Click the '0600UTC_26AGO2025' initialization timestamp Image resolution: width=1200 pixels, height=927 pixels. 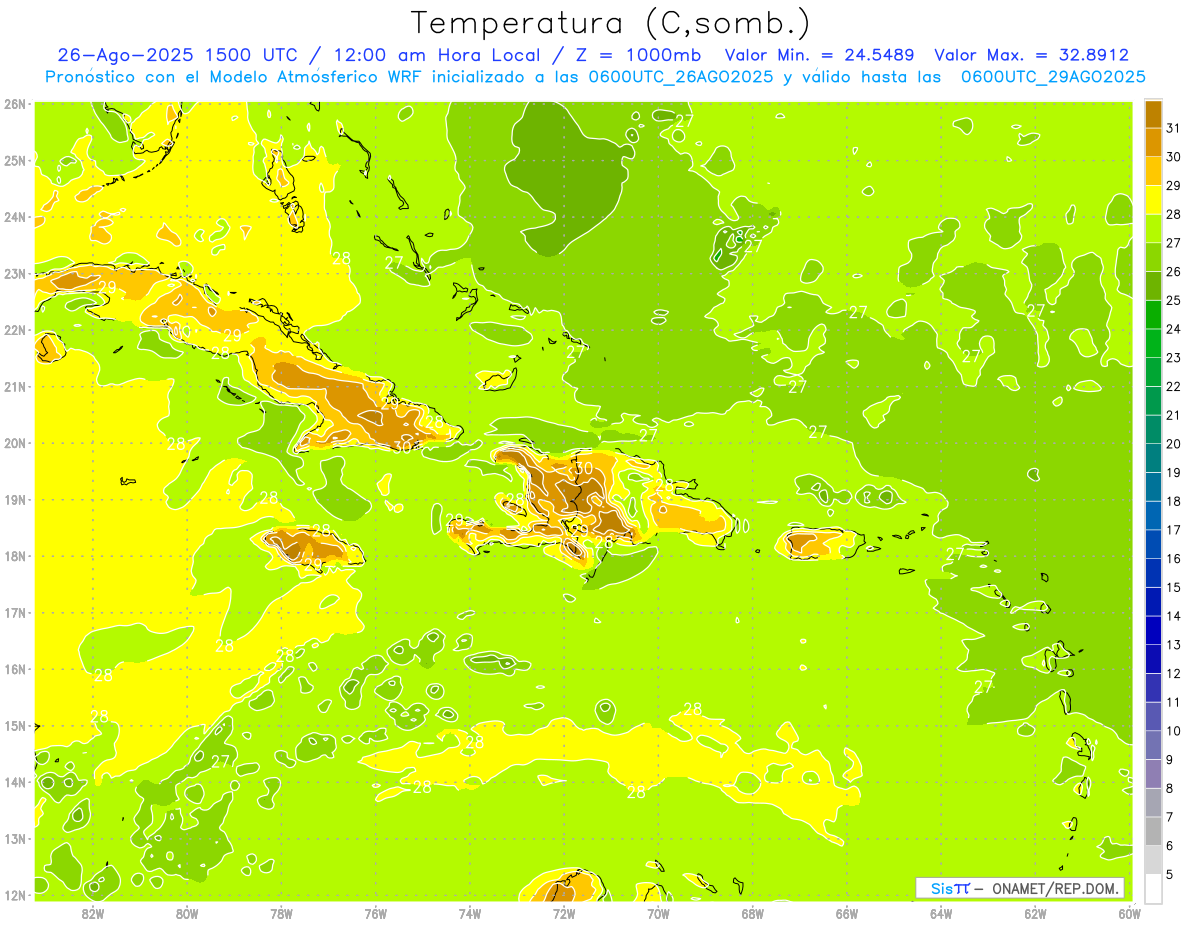(x=681, y=77)
